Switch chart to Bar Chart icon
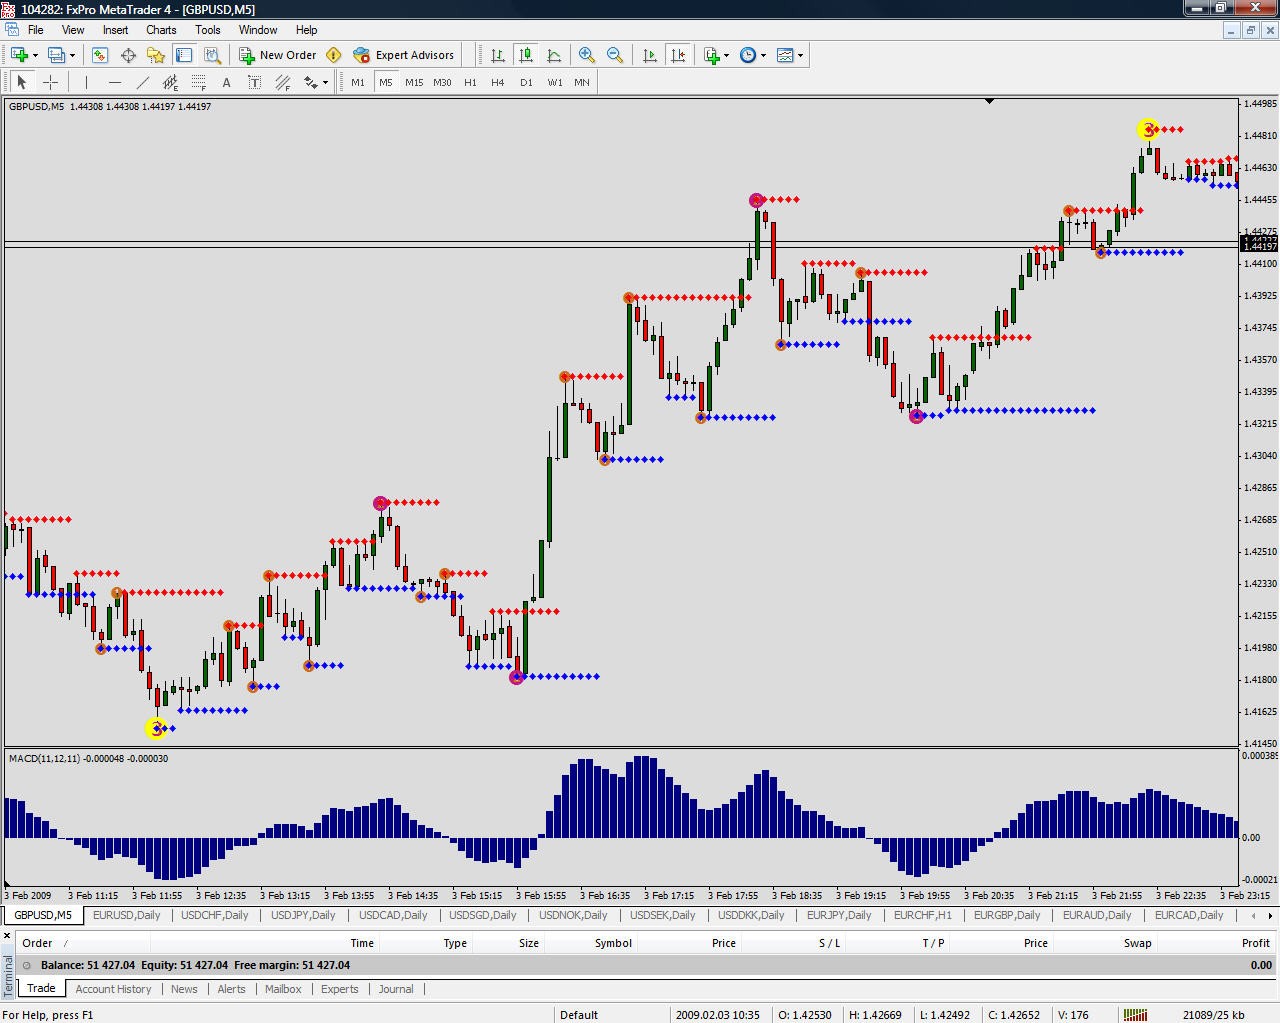This screenshot has height=1023, width=1280. point(498,55)
